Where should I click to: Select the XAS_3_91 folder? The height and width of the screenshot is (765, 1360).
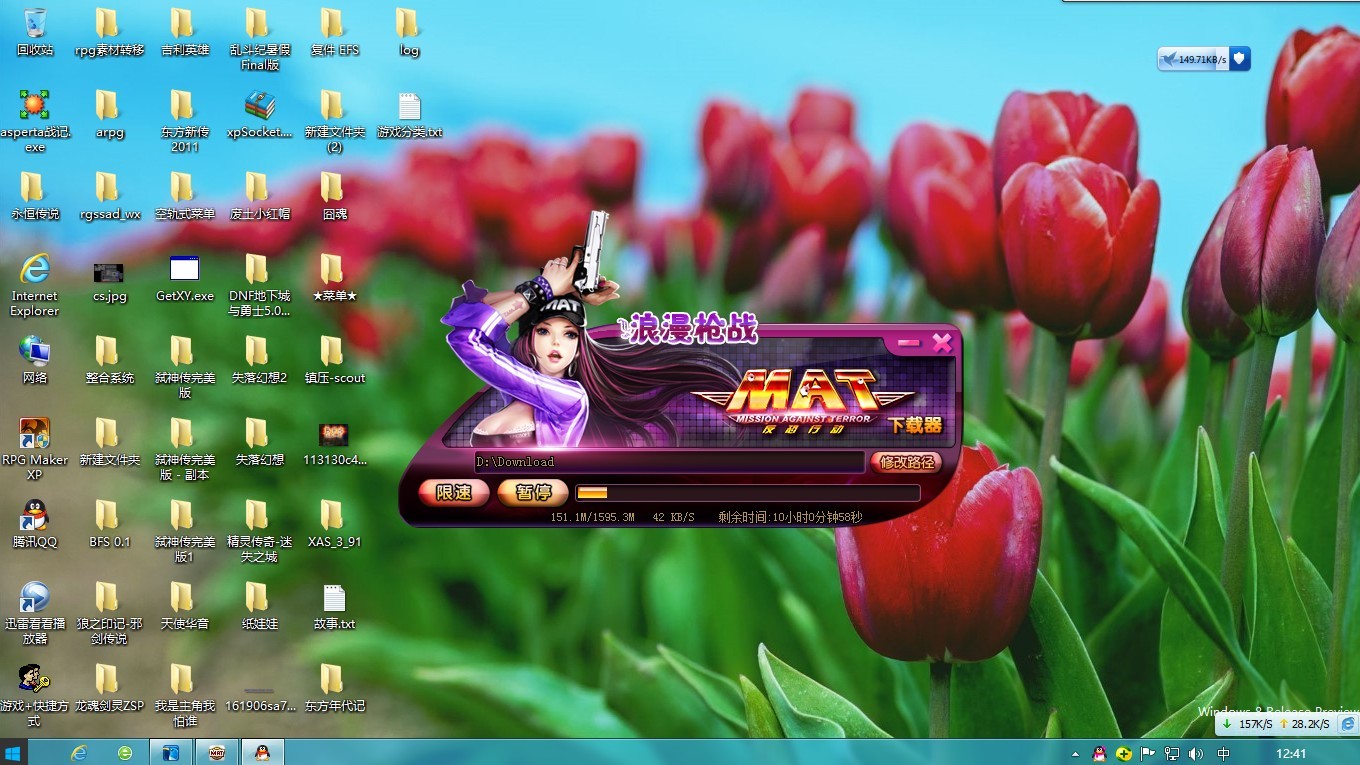pos(334,524)
